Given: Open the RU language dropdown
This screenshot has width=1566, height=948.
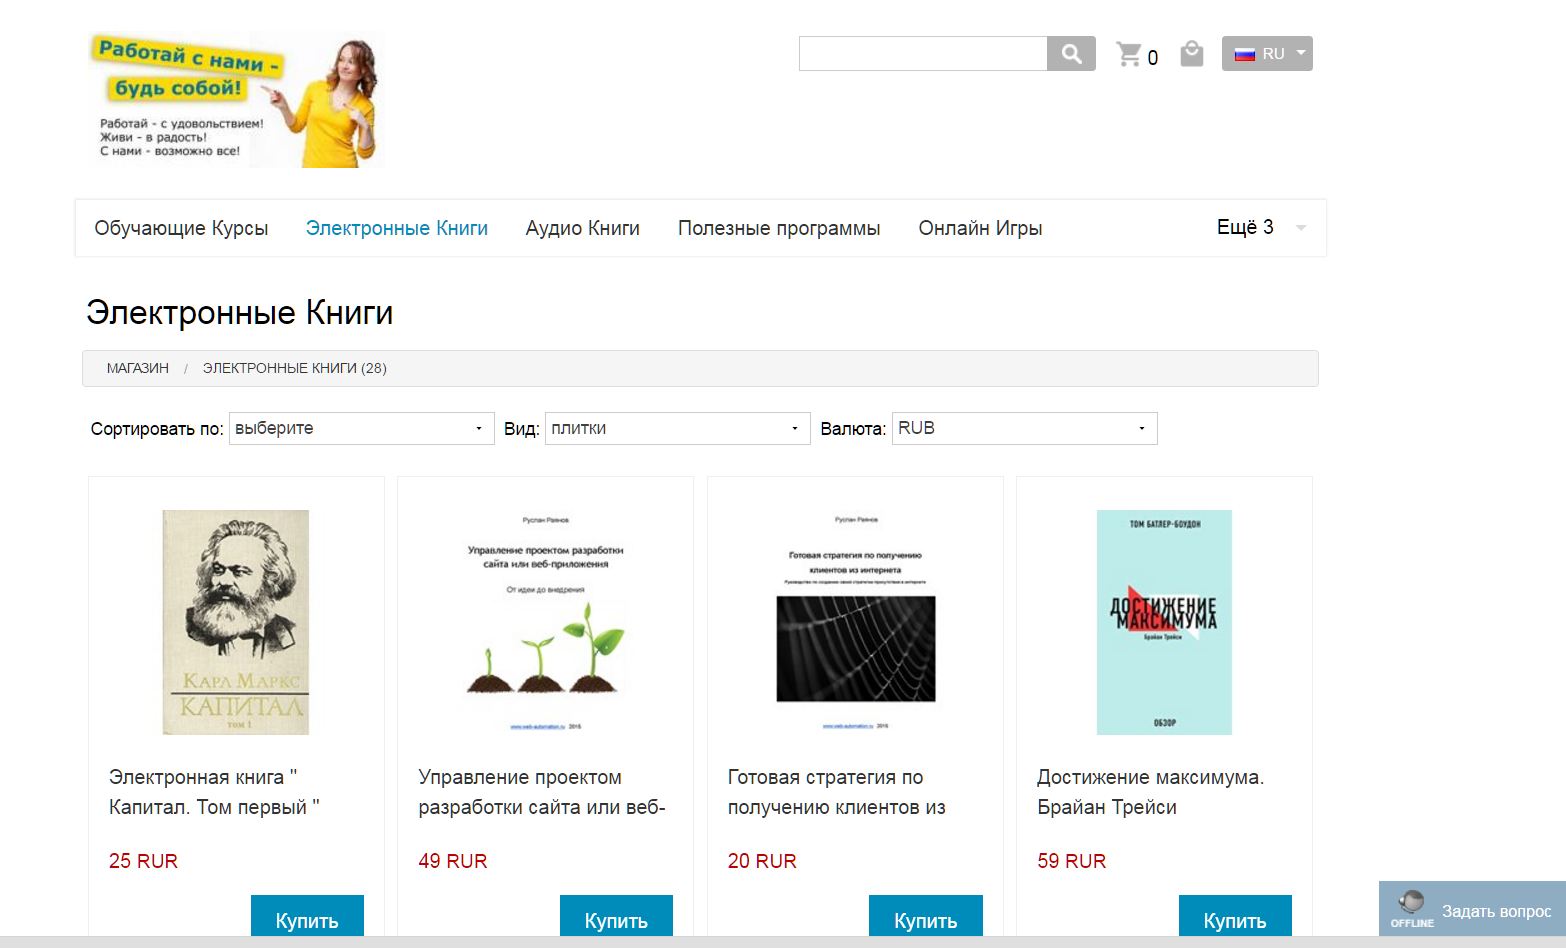Looking at the screenshot, I should point(1267,54).
